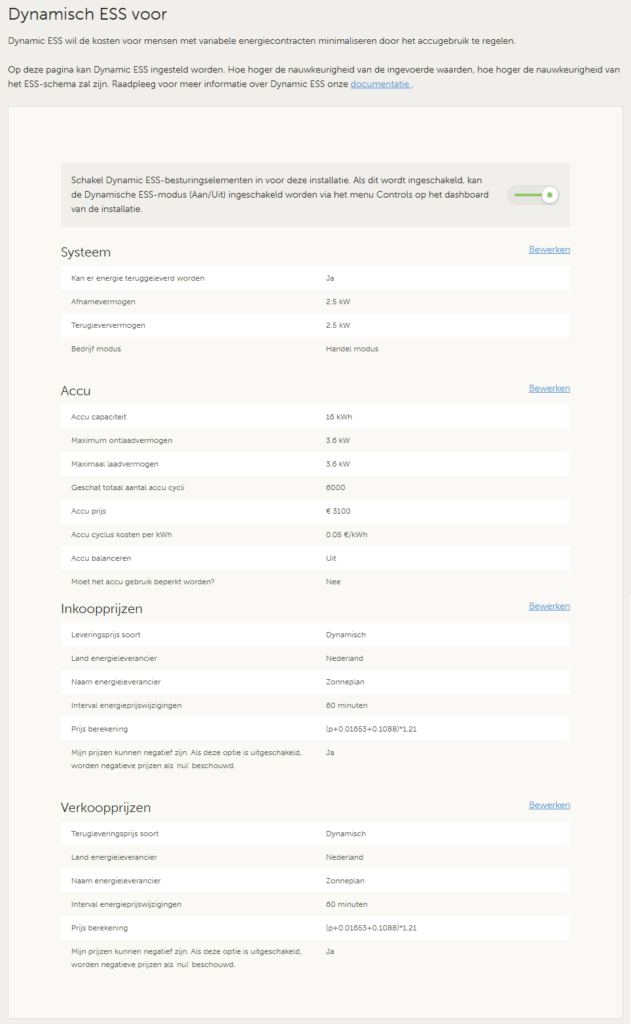631x1024 pixels.
Task: Click the Accu cyclus kosten per kWh row
Action: 315,534
